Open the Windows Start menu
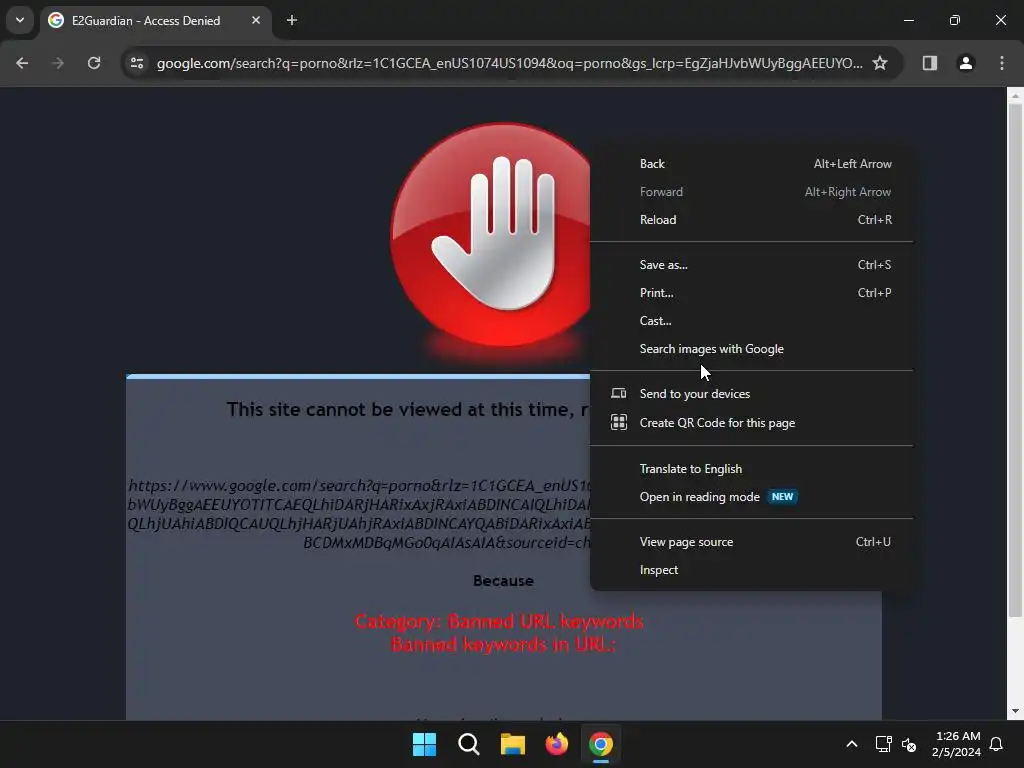 [424, 744]
